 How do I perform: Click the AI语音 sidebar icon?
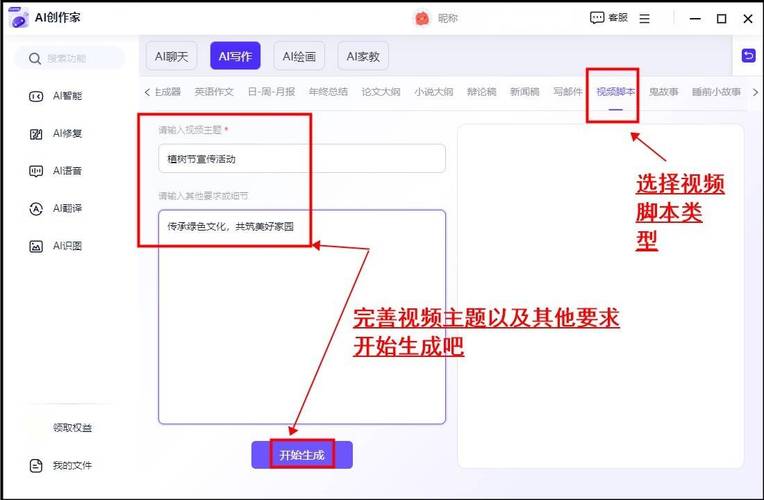pyautogui.click(x=36, y=171)
